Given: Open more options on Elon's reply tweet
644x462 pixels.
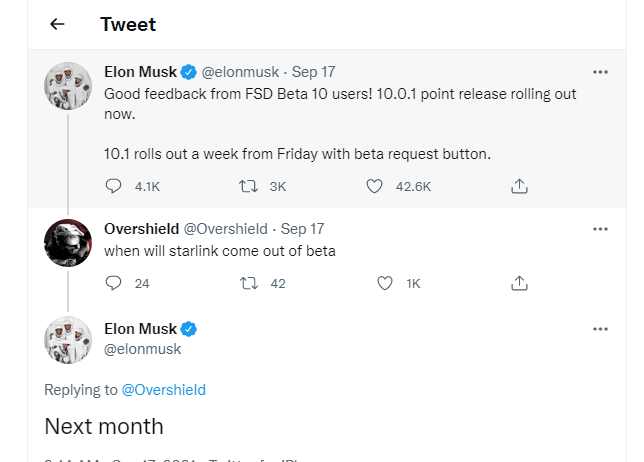Looking at the screenshot, I should 600,329.
